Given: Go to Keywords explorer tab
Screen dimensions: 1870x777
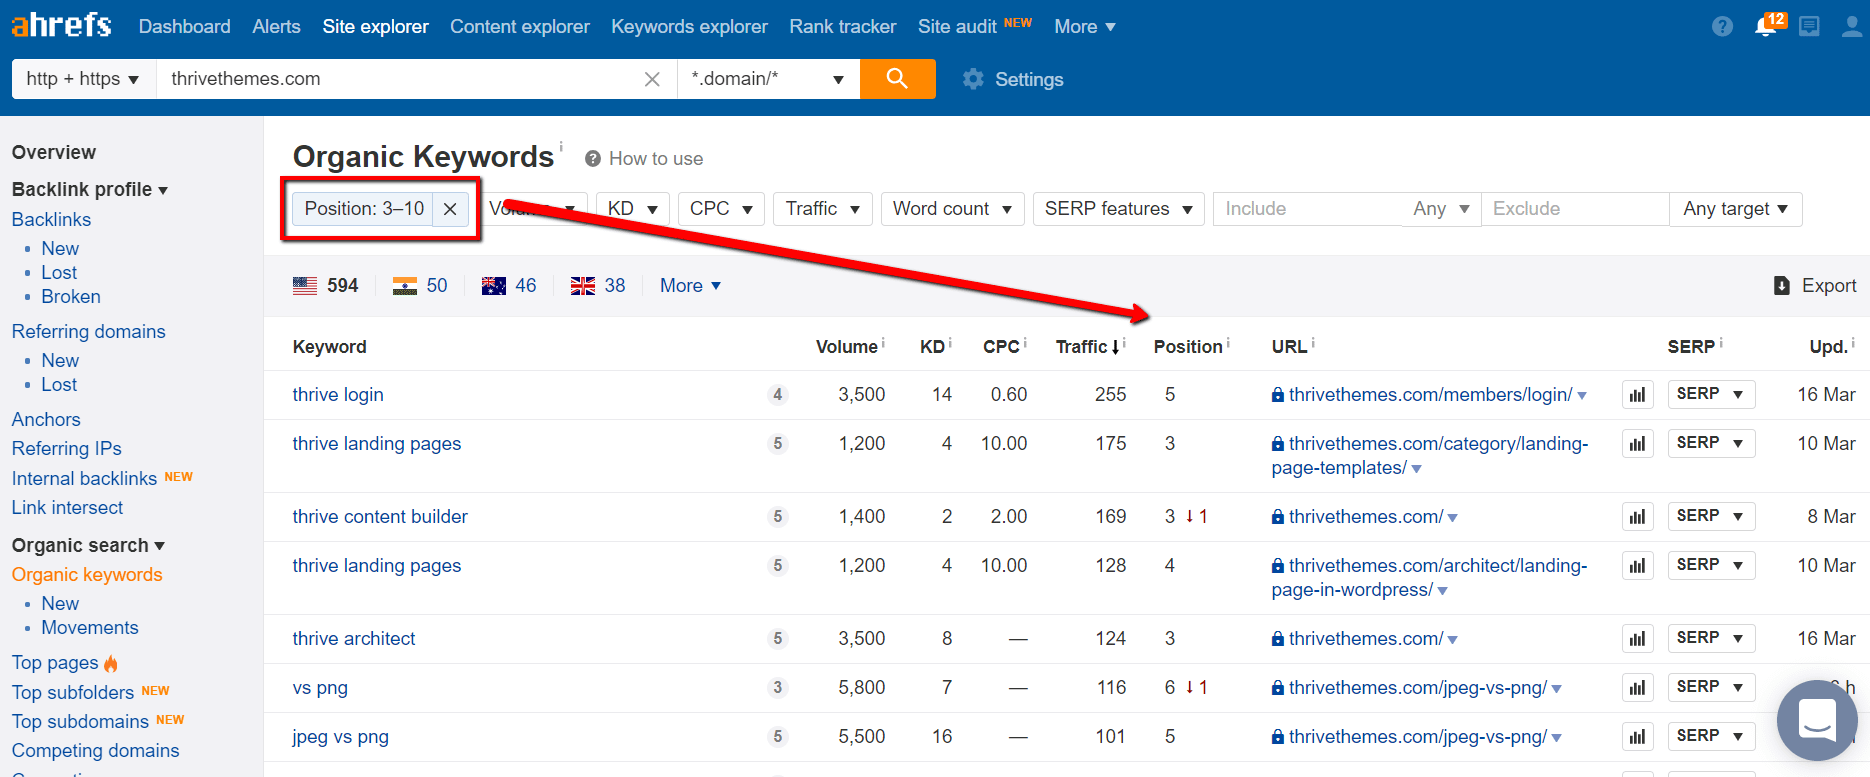Looking at the screenshot, I should coord(689,26).
